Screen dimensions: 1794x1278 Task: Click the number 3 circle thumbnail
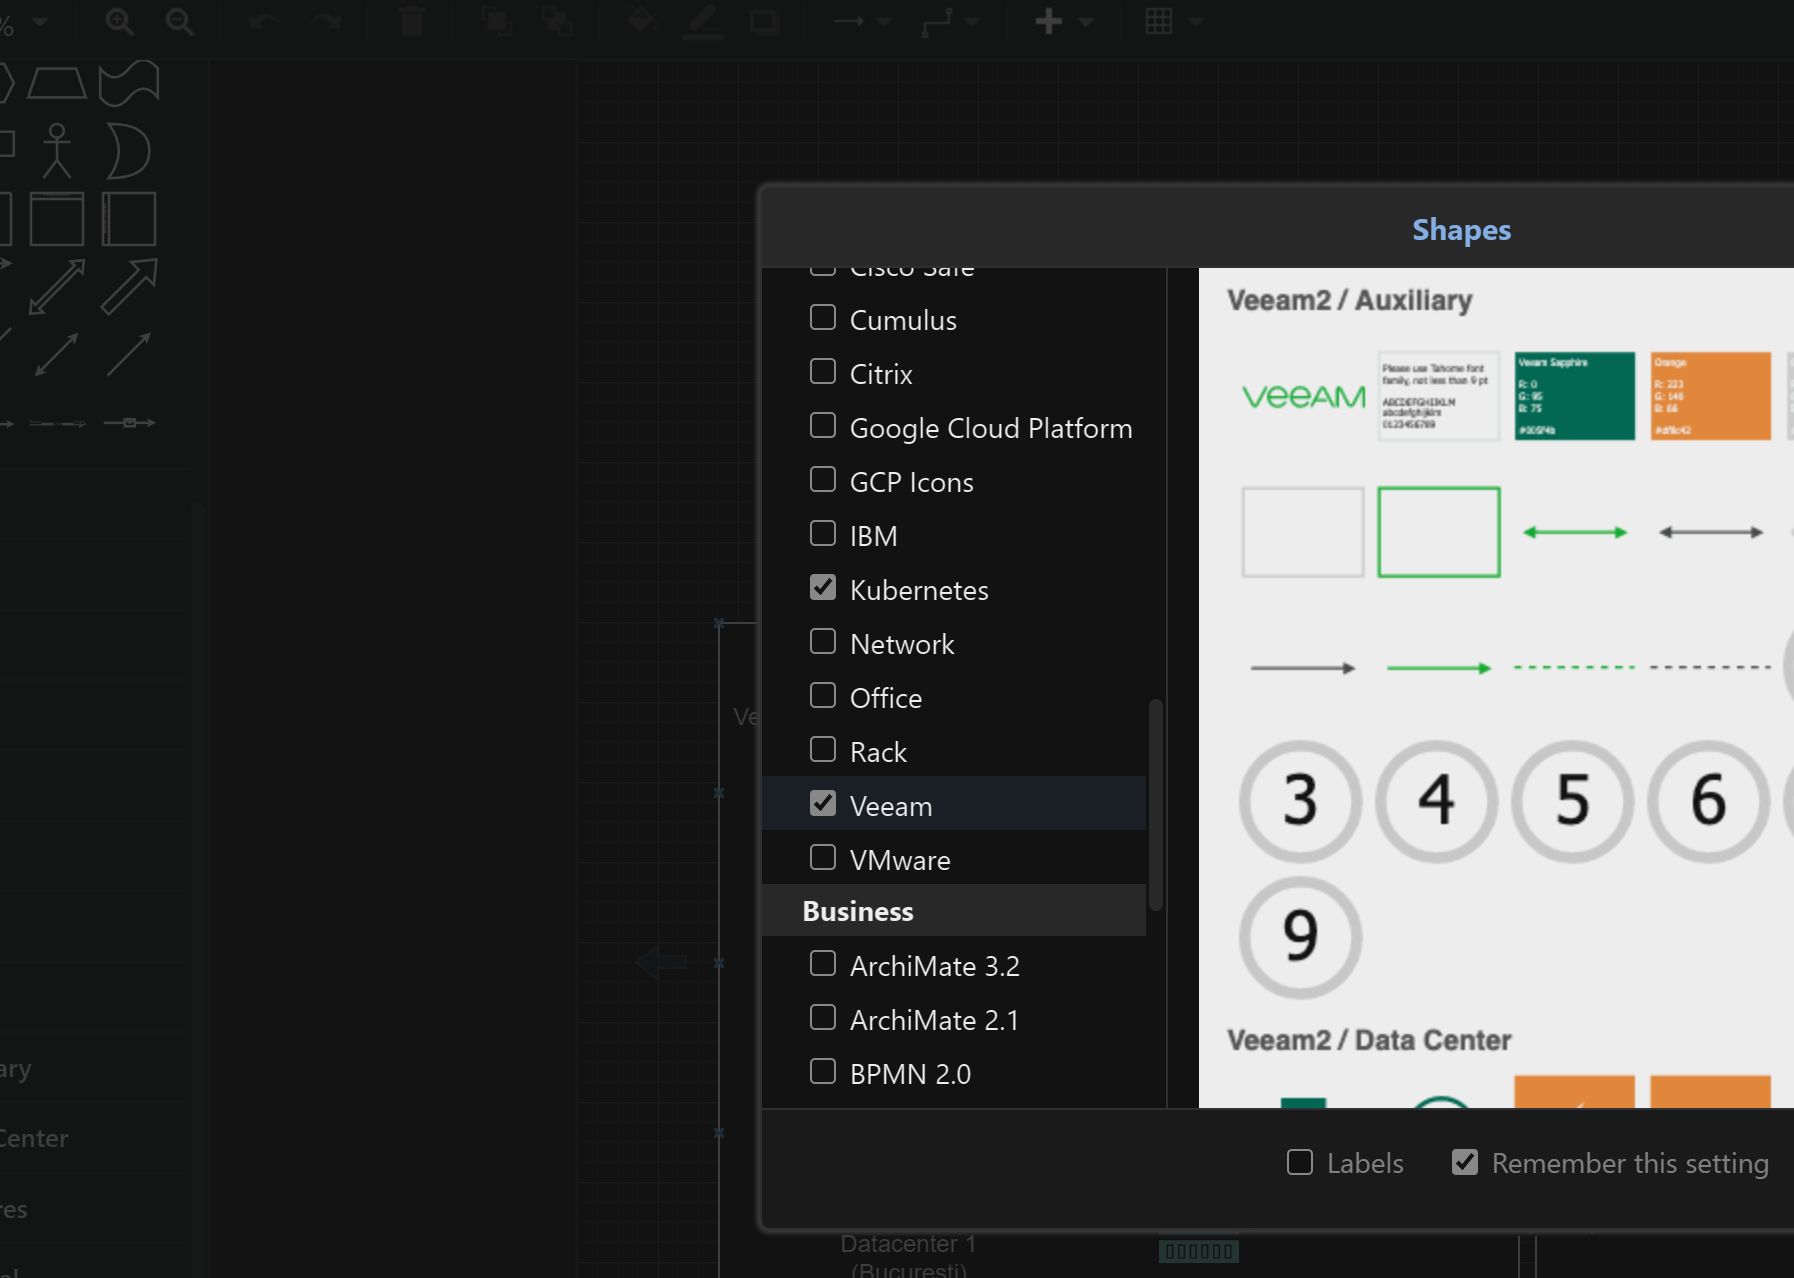tap(1300, 801)
